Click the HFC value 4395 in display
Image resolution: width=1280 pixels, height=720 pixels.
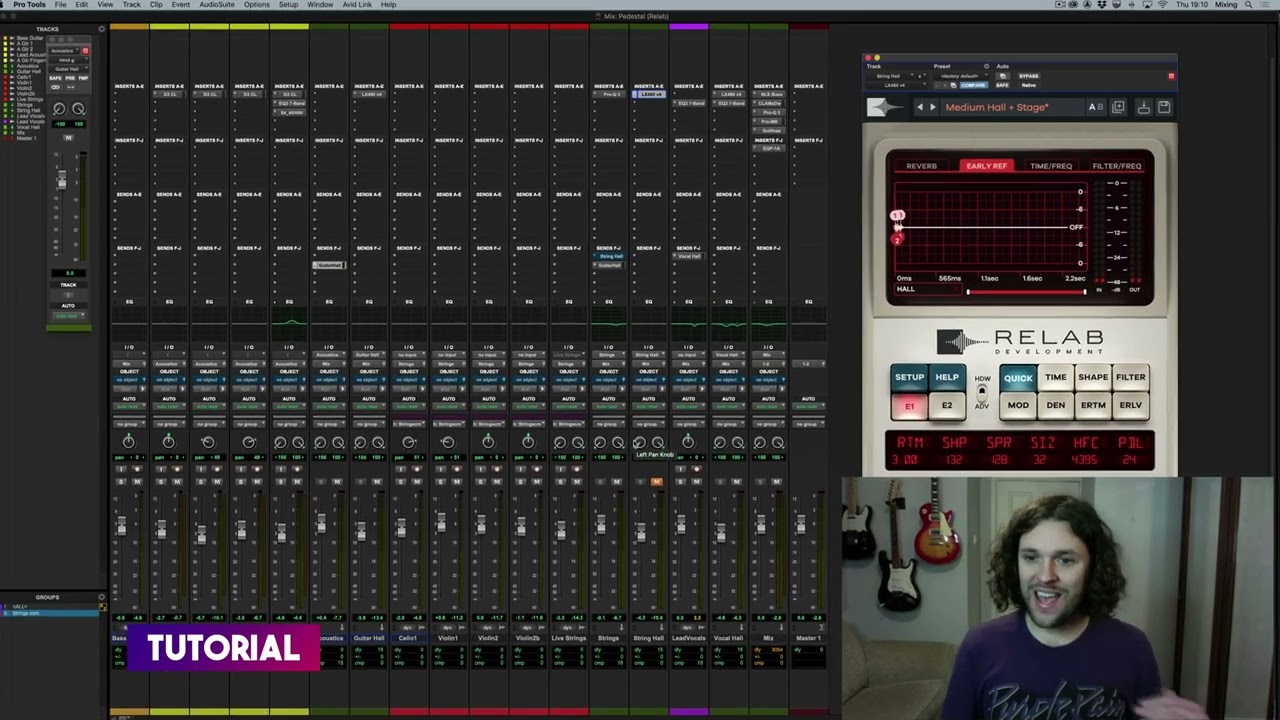tap(1084, 460)
